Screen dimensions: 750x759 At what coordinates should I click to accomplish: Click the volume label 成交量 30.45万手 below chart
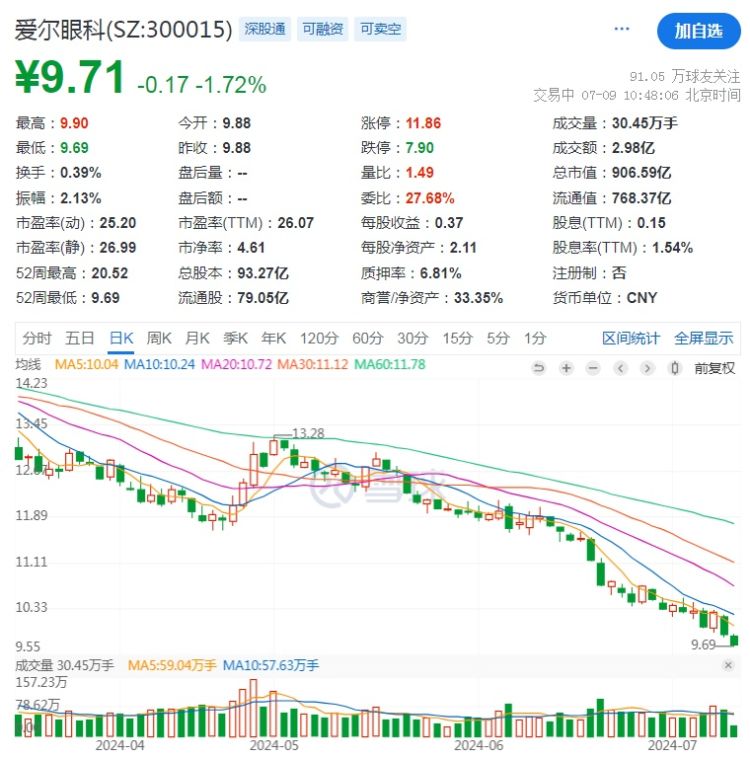click(x=64, y=665)
